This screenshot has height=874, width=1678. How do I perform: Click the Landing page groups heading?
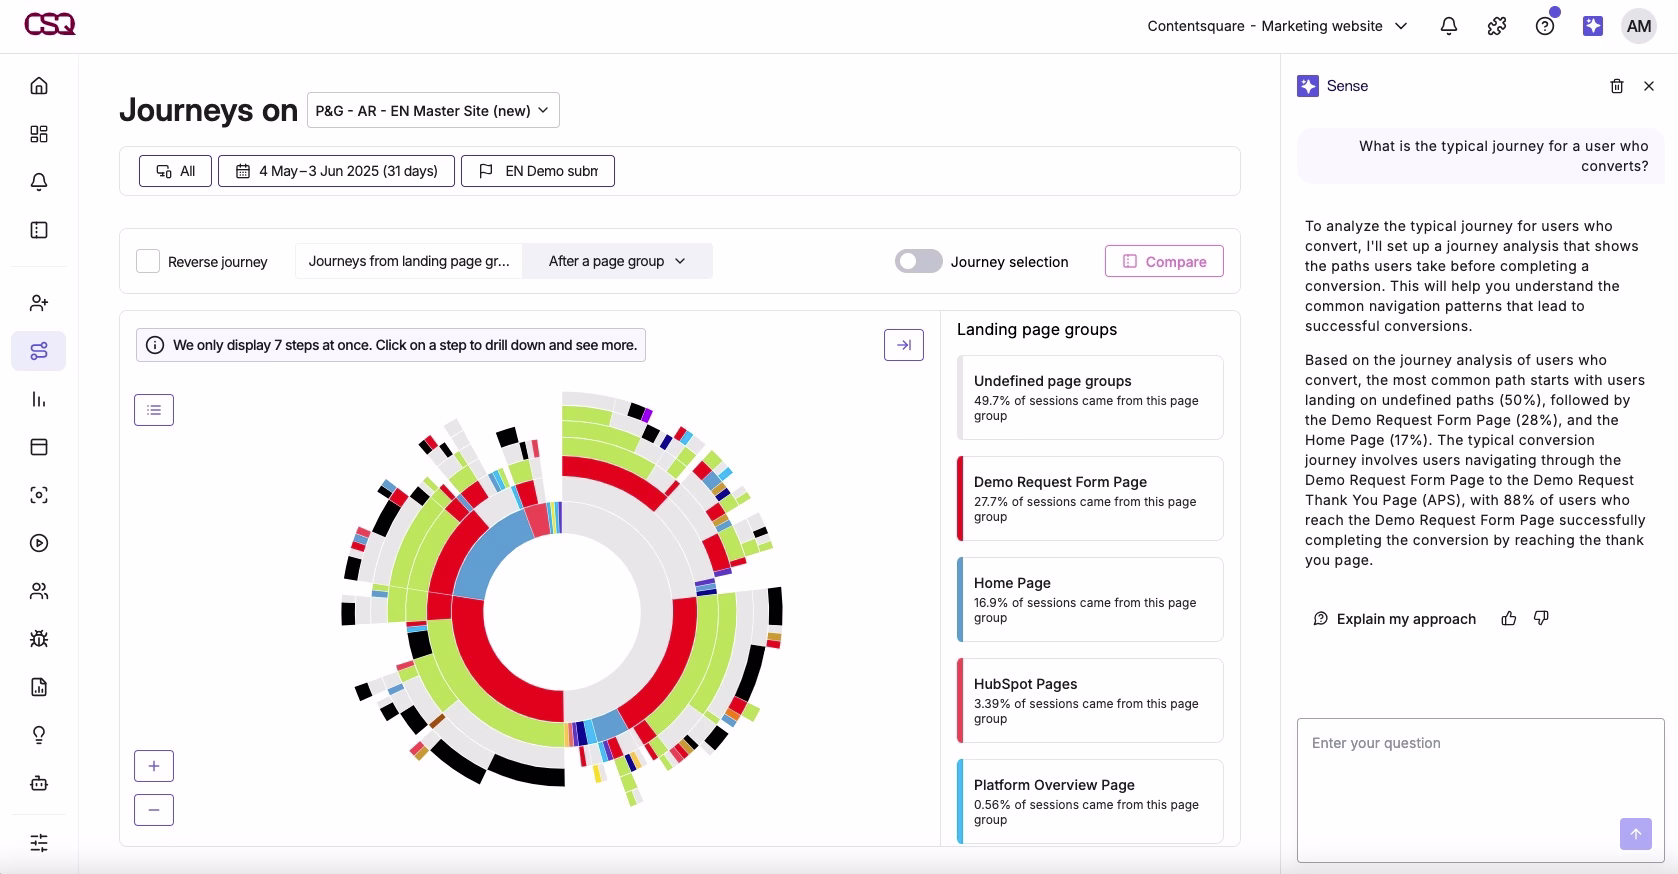click(1037, 329)
